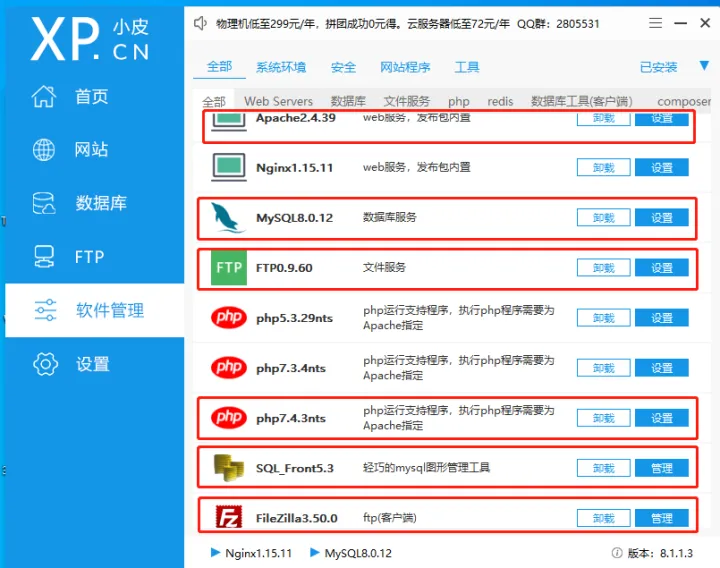Switch to the 系统环境 tab

coord(281,67)
